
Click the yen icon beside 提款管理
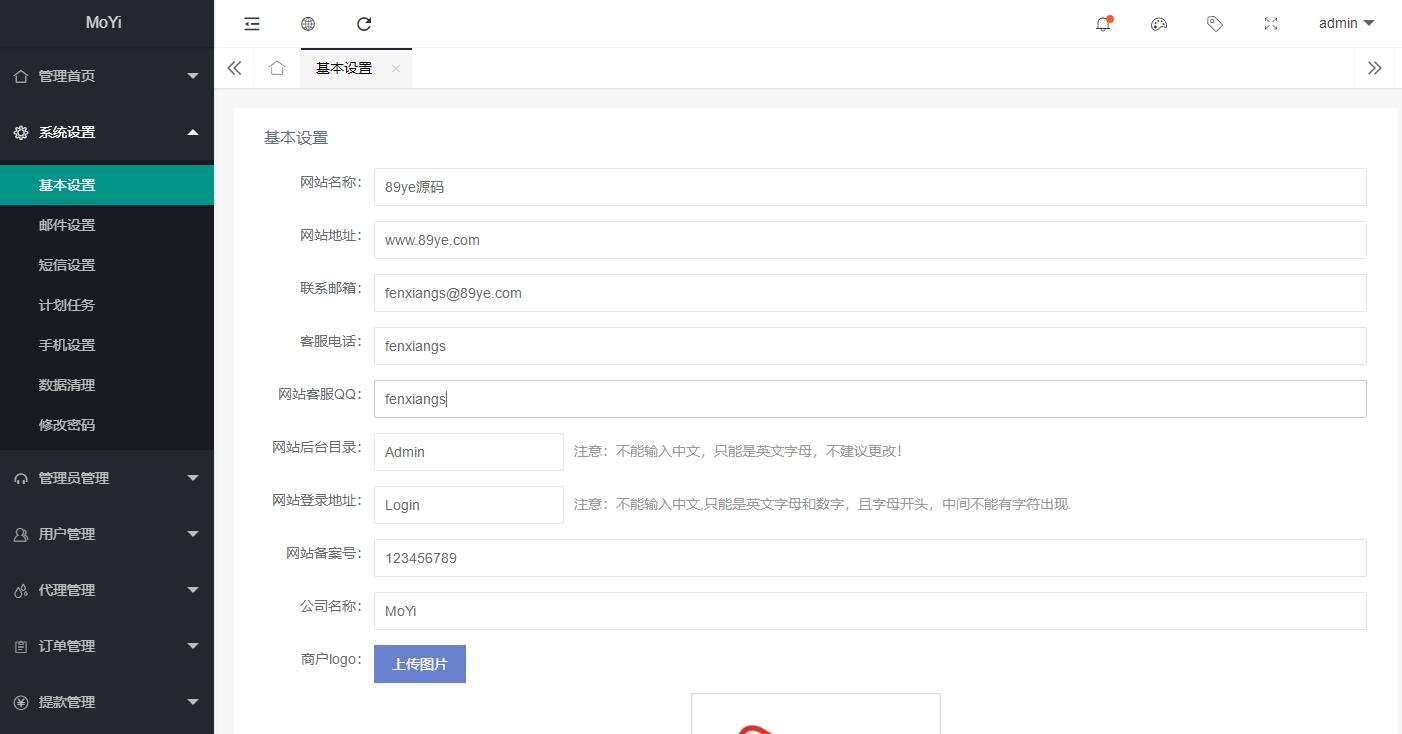pos(21,702)
